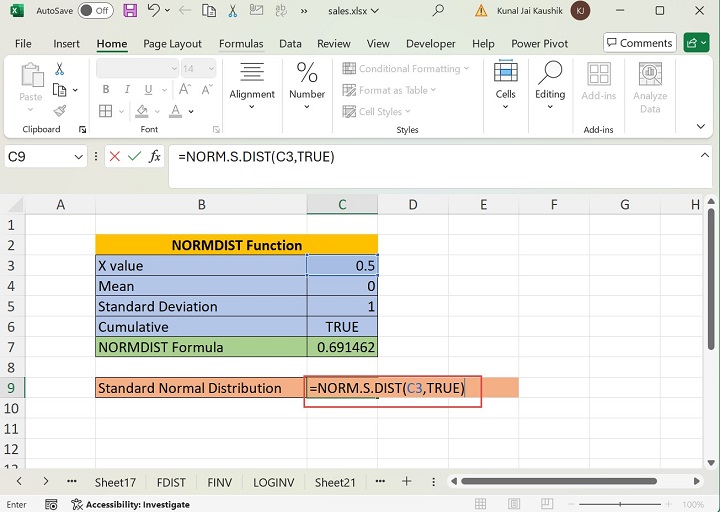Click the Undo arrow icon
This screenshot has width=720, height=512.
point(154,11)
